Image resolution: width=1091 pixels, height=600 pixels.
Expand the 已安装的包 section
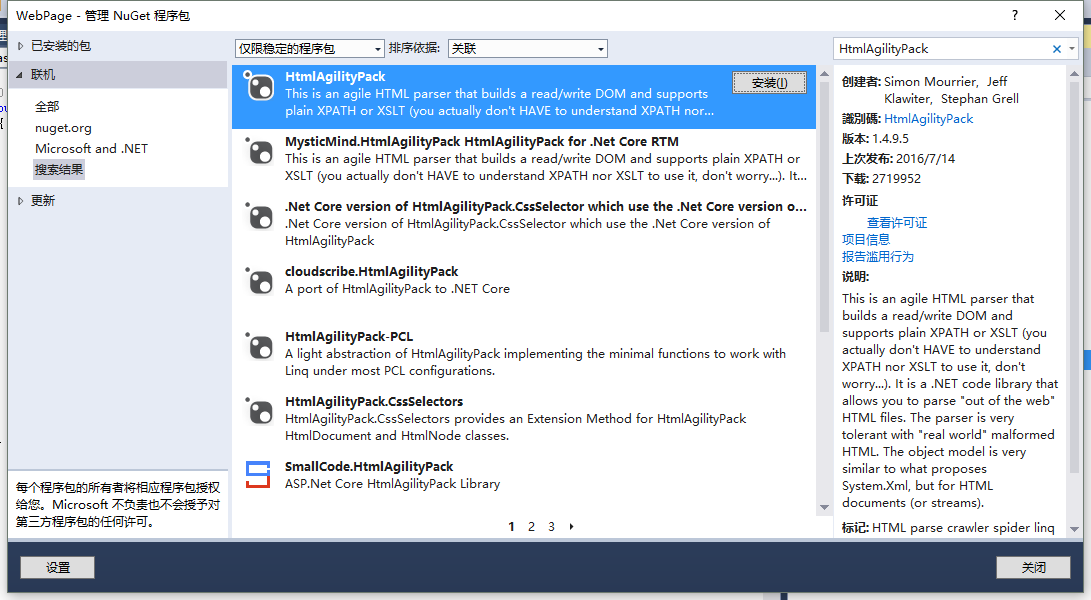click(20, 46)
